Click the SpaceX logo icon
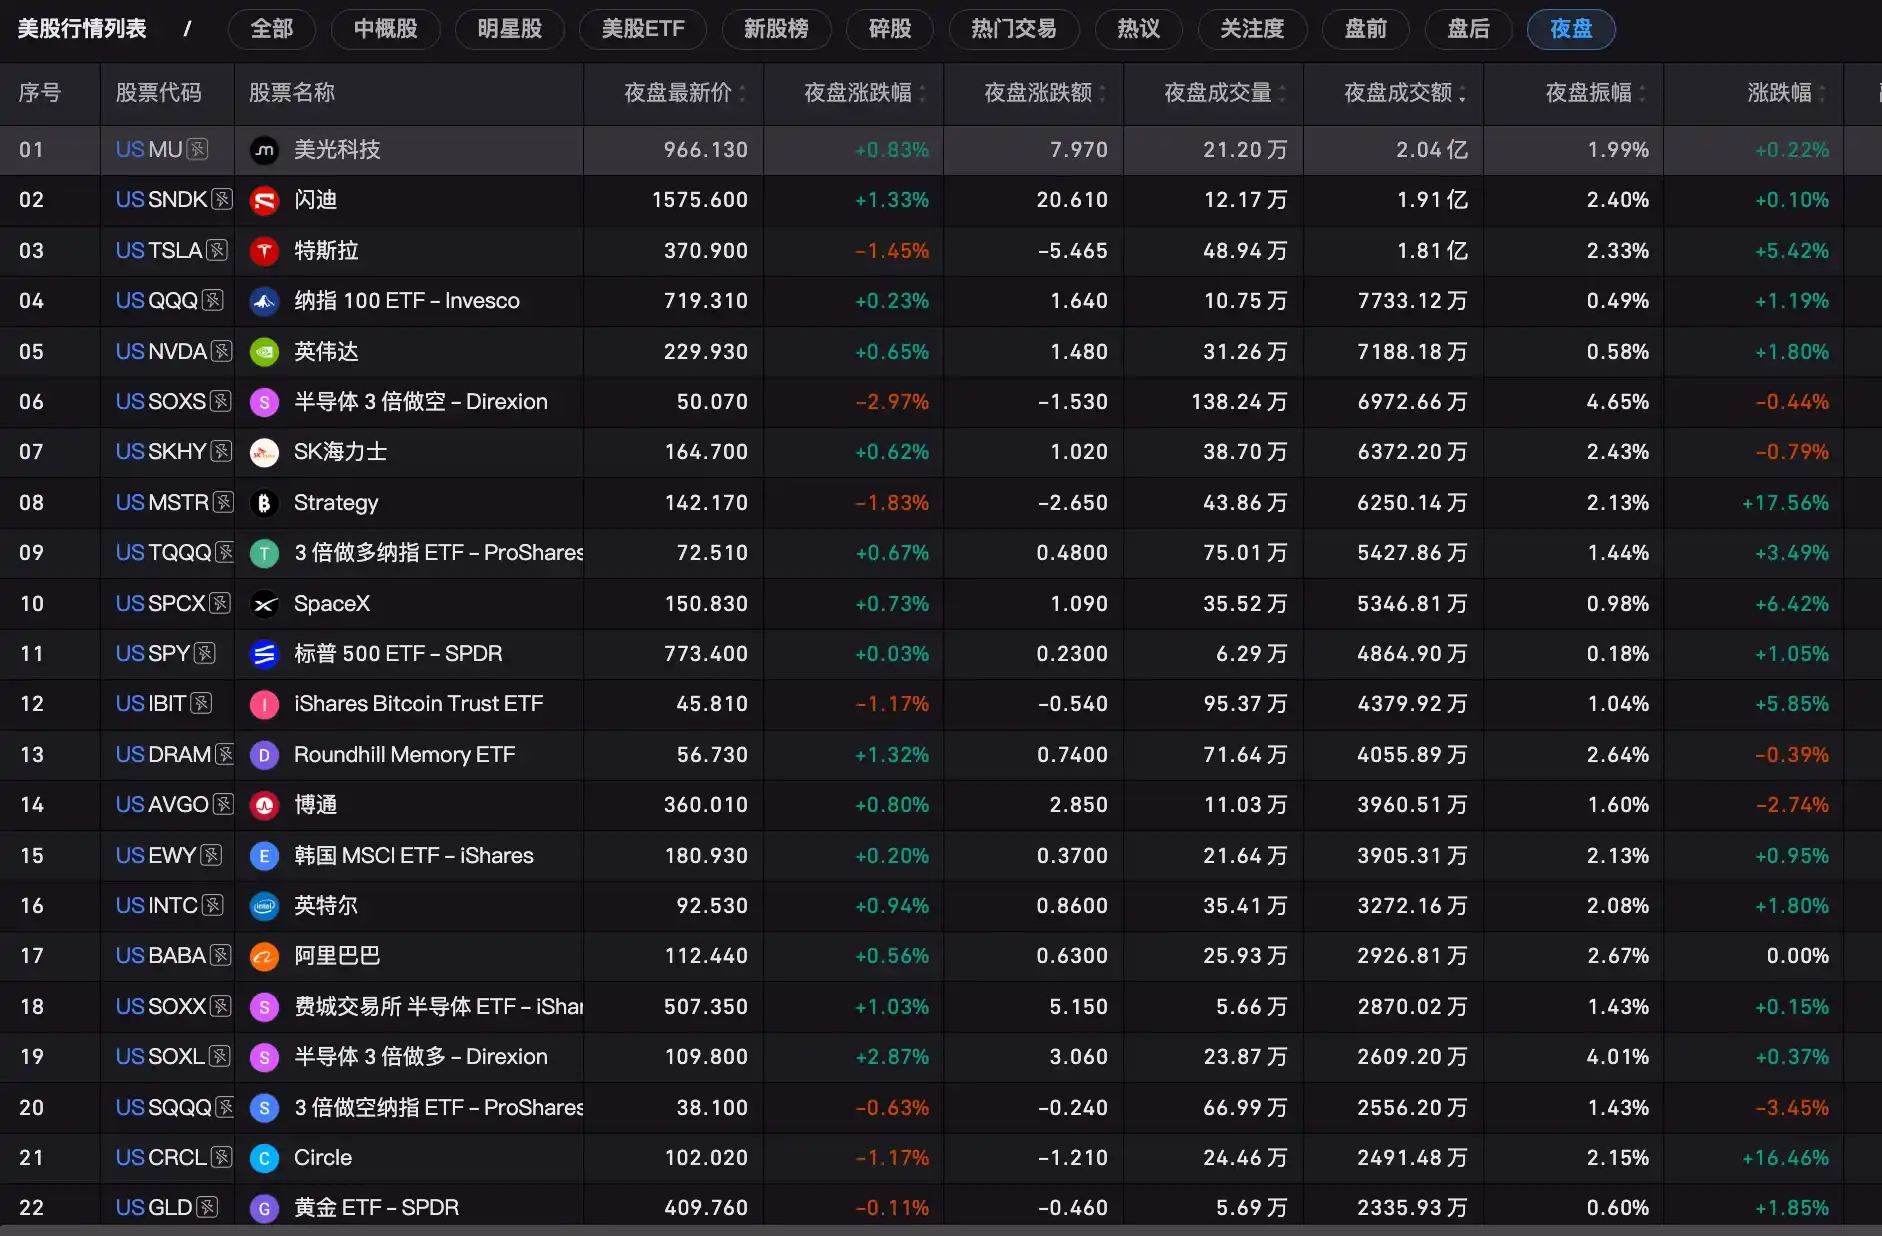This screenshot has height=1236, width=1882. point(264,604)
